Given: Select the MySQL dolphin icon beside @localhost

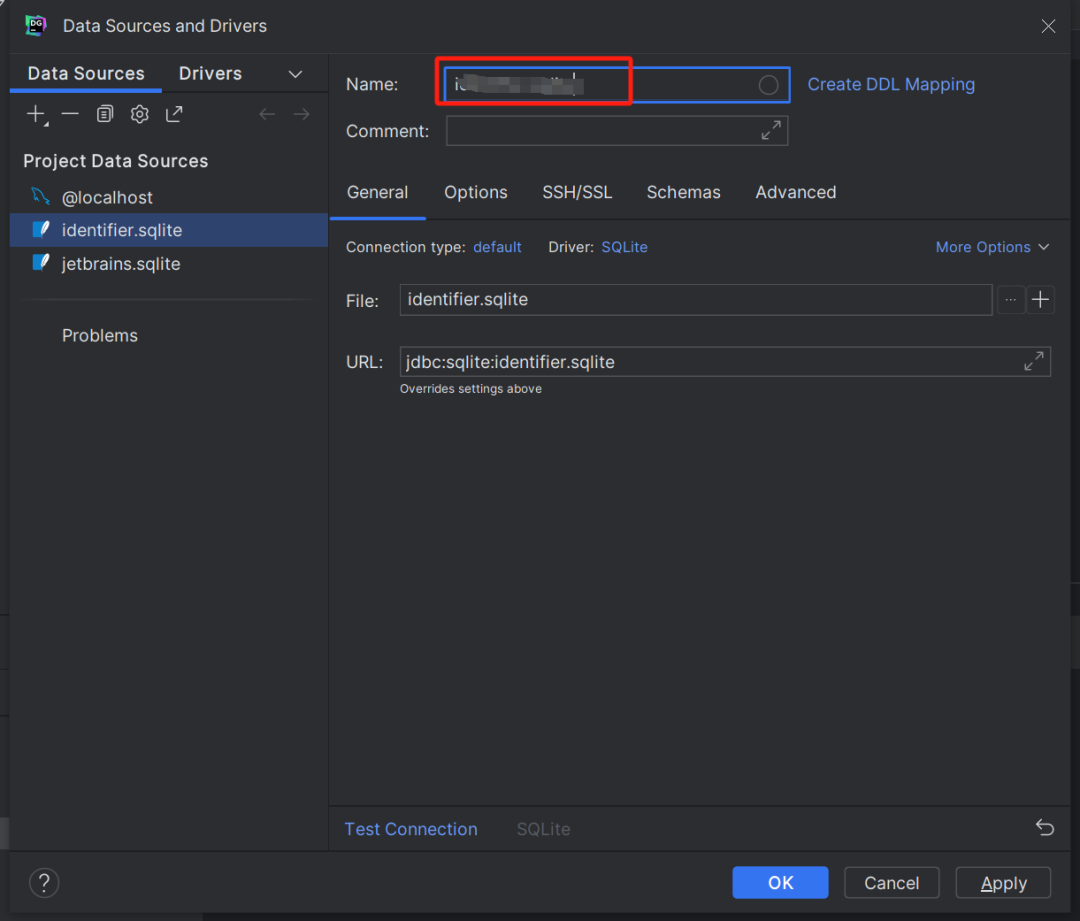Looking at the screenshot, I should [41, 197].
